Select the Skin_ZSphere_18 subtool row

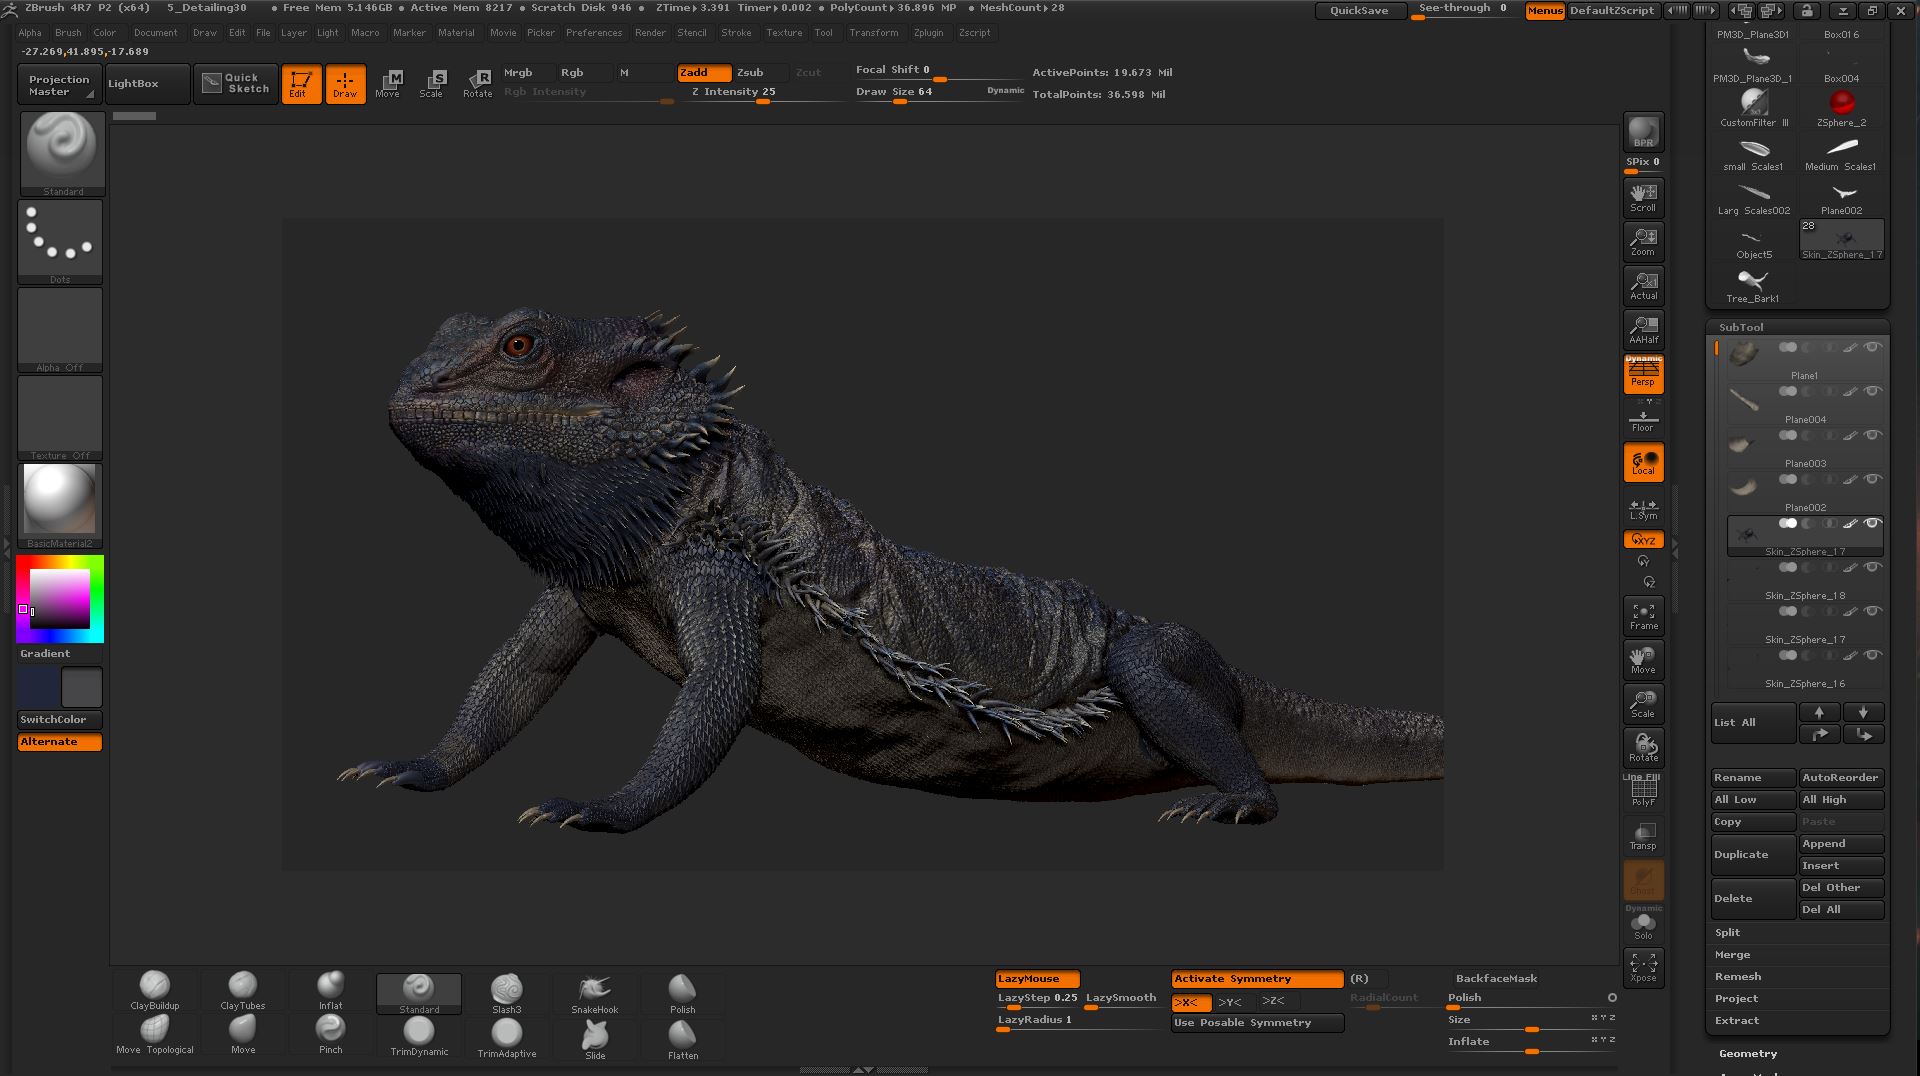pos(1805,581)
